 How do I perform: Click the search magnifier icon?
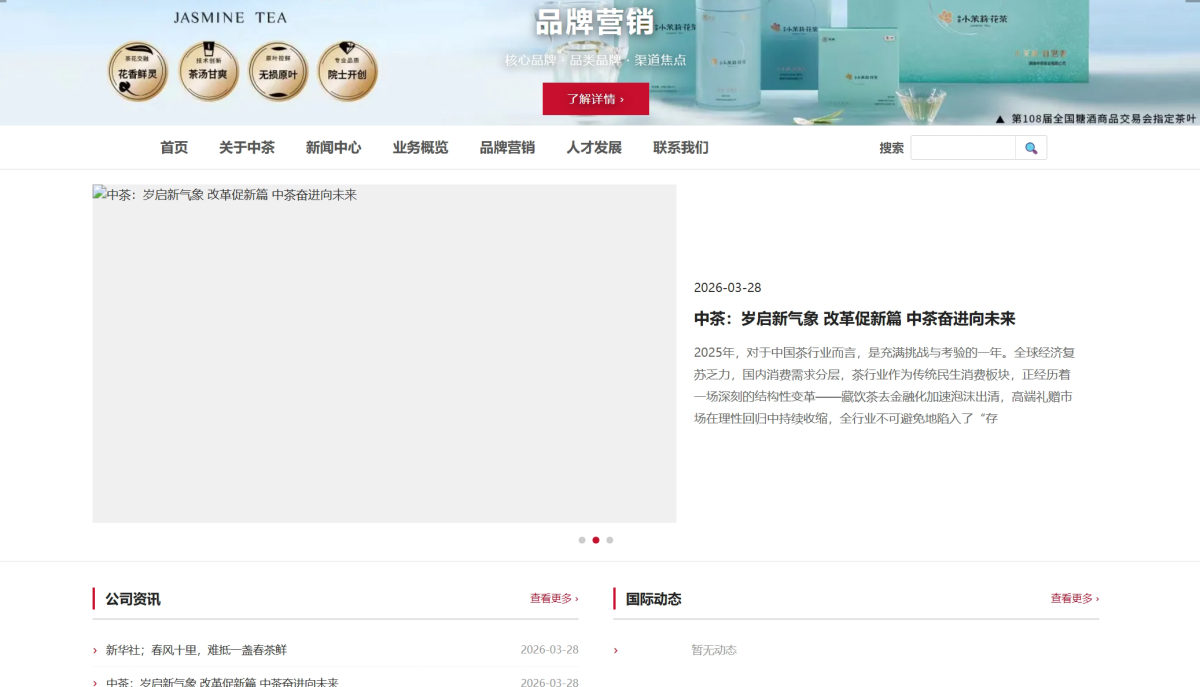(1031, 148)
